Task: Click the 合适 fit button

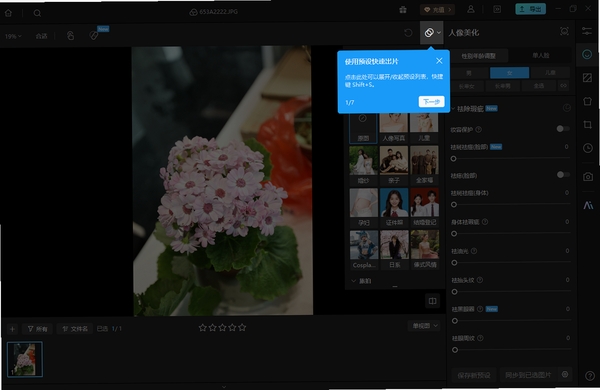Action: pos(41,36)
